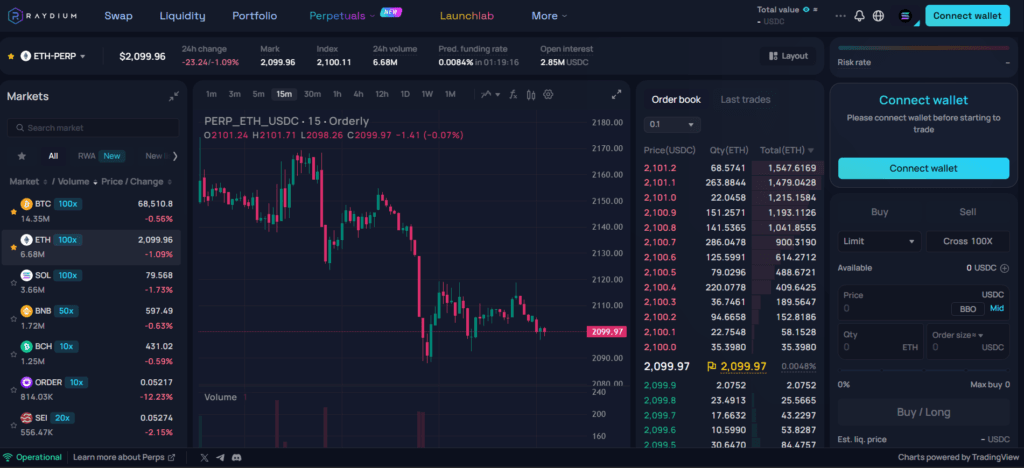Click the mark price flag icon in order book
Viewport: 1024px width, 468px height.
pyautogui.click(x=712, y=367)
